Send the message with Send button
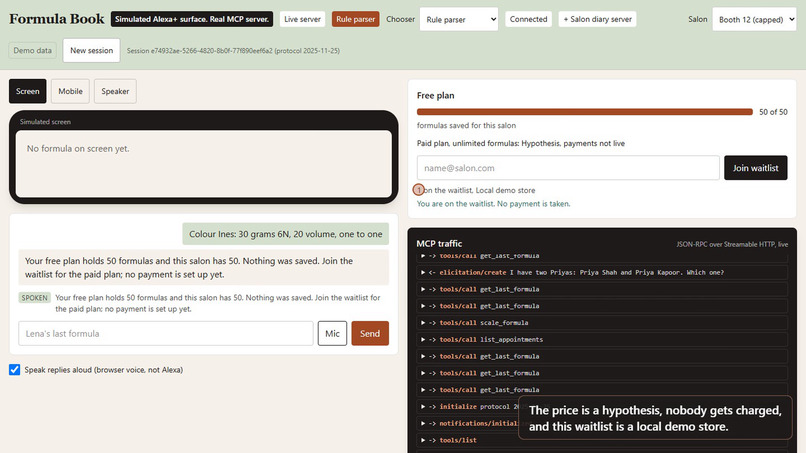This screenshot has width=806, height=453. [370, 333]
